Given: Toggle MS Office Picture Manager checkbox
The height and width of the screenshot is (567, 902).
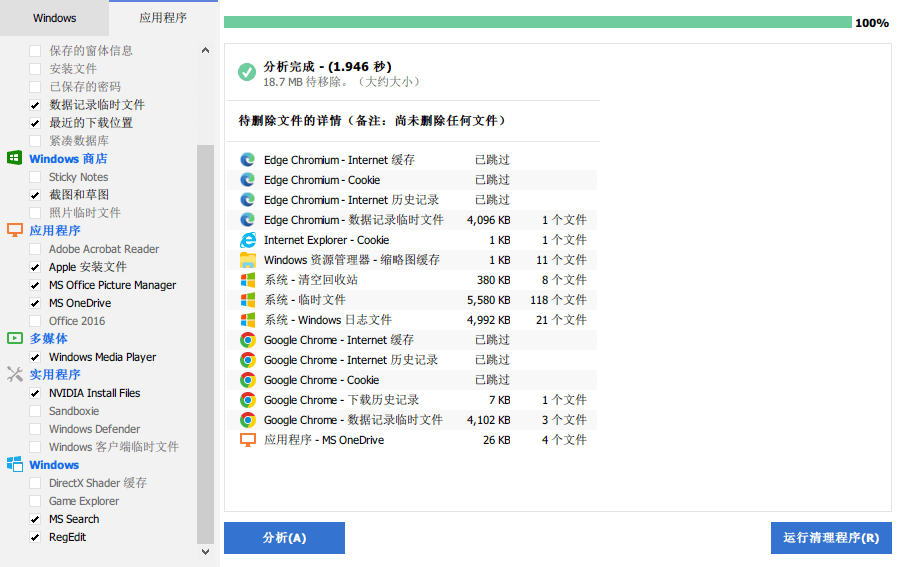Looking at the screenshot, I should click(x=35, y=285).
